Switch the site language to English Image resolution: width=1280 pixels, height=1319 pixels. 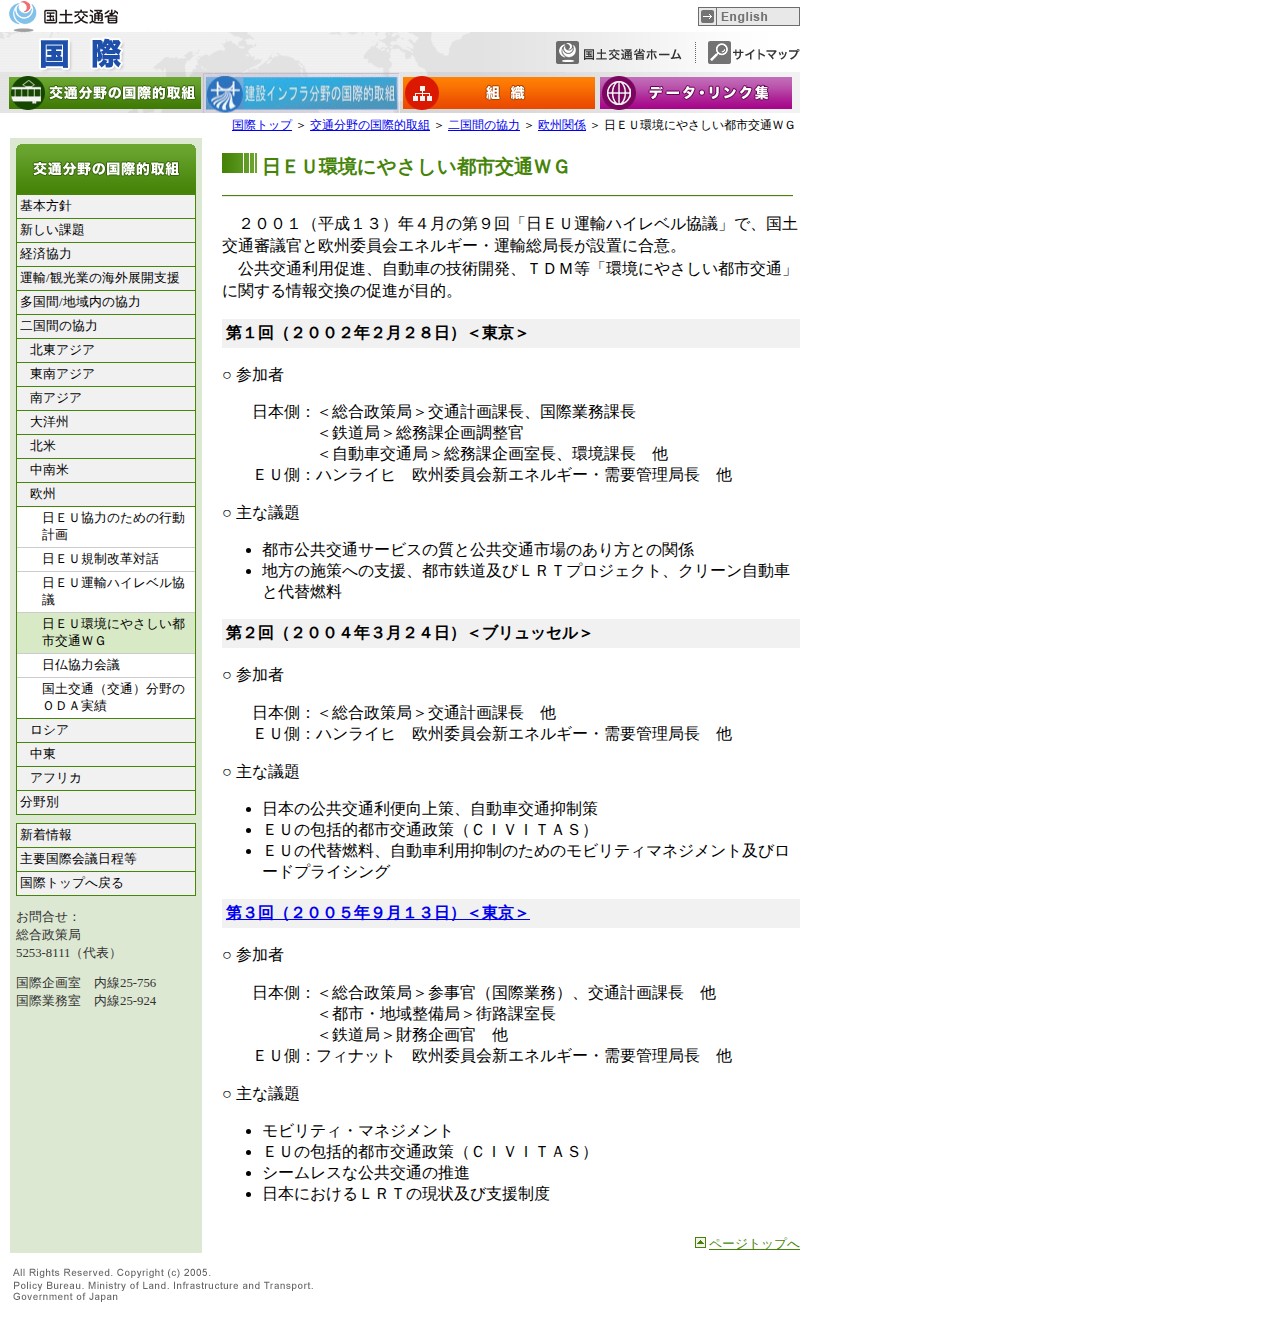point(749,16)
